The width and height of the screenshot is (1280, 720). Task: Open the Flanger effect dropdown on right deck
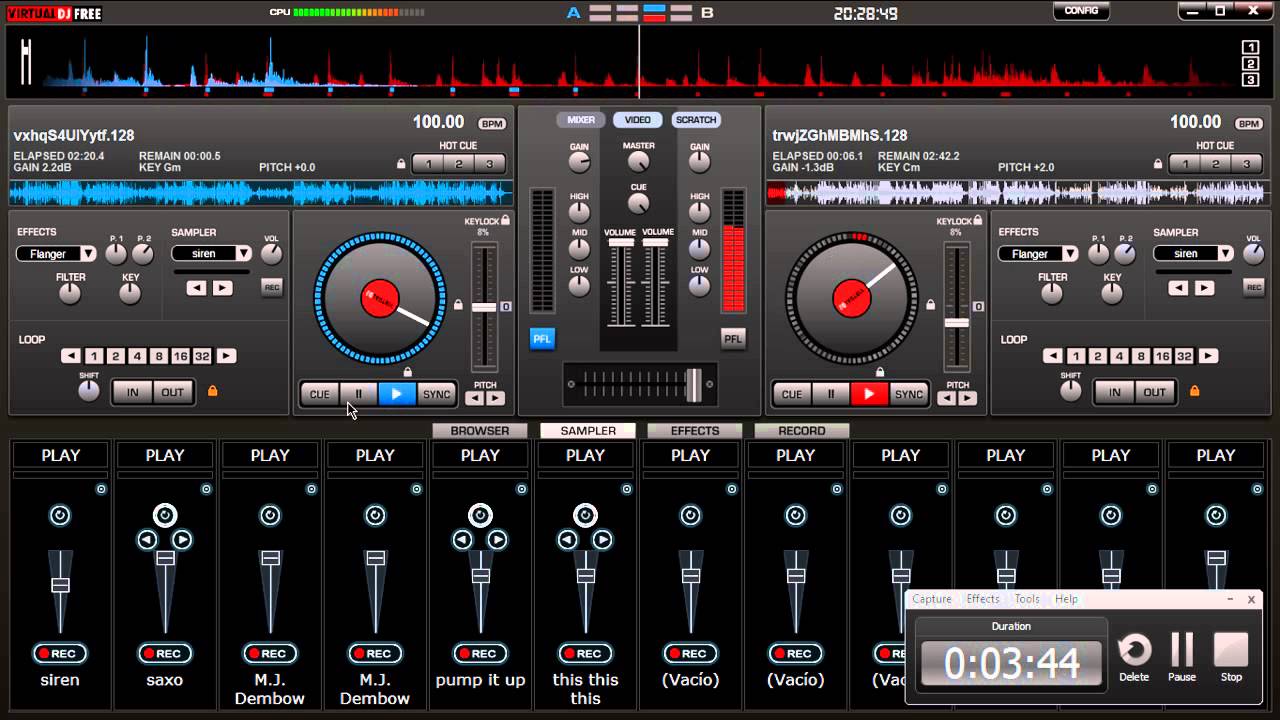pos(1038,254)
